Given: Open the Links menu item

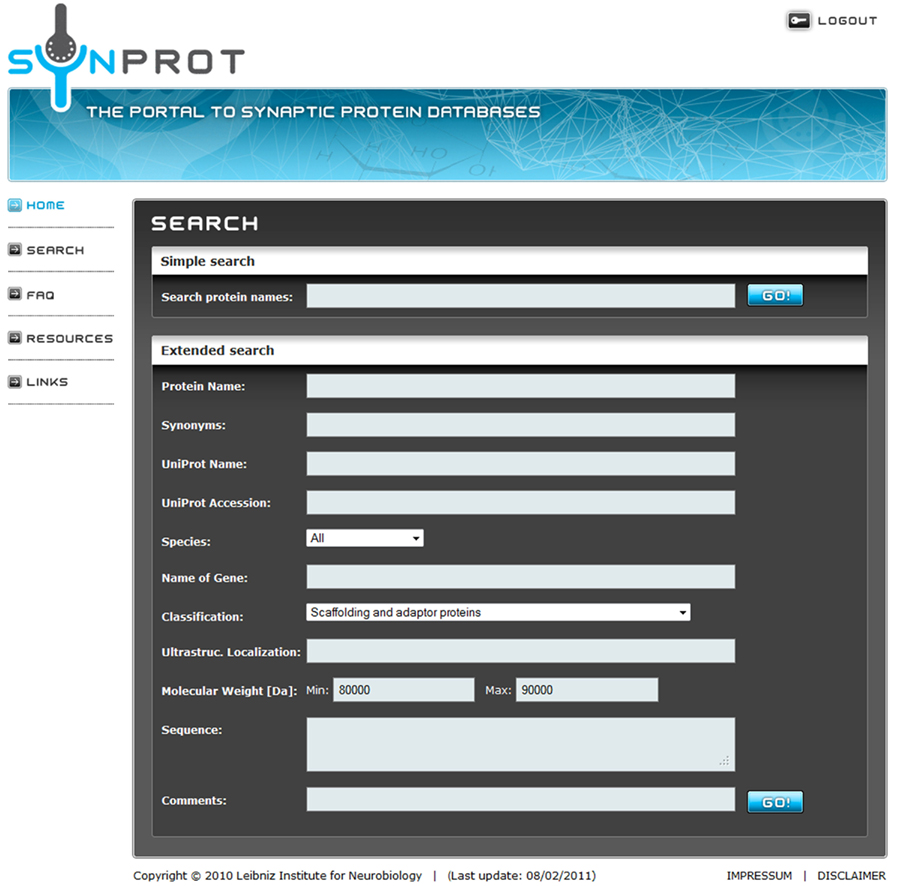Looking at the screenshot, I should coord(47,382).
